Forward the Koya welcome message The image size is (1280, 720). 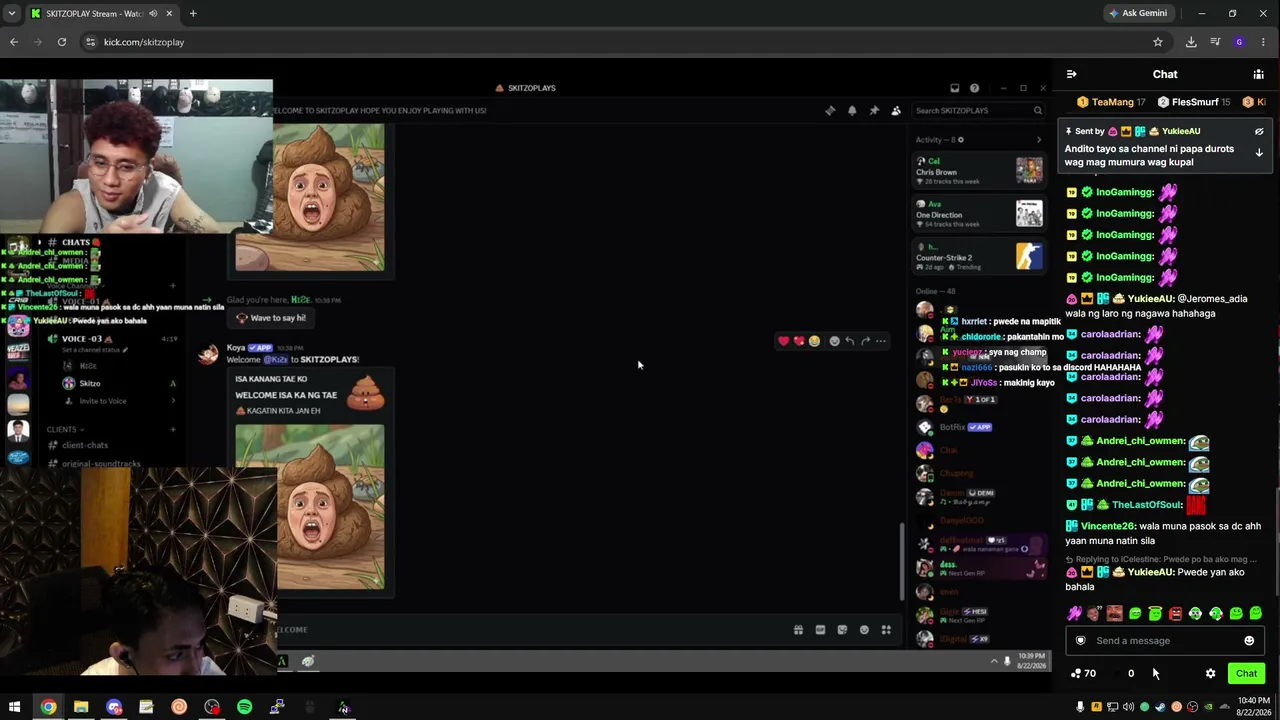[865, 341]
